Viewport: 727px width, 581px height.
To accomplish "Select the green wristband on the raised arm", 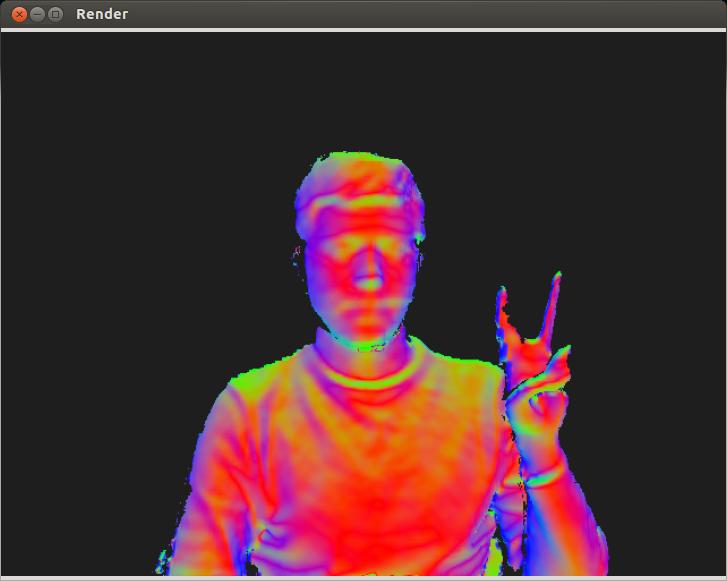I will click(545, 476).
